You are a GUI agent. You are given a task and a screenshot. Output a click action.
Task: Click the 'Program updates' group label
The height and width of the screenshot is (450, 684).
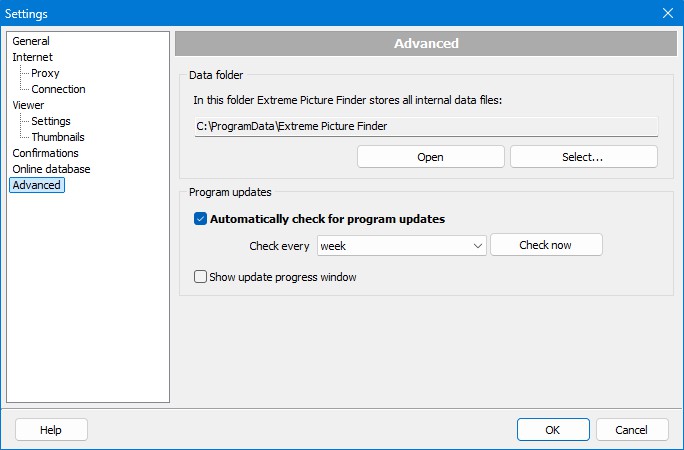pyautogui.click(x=230, y=192)
